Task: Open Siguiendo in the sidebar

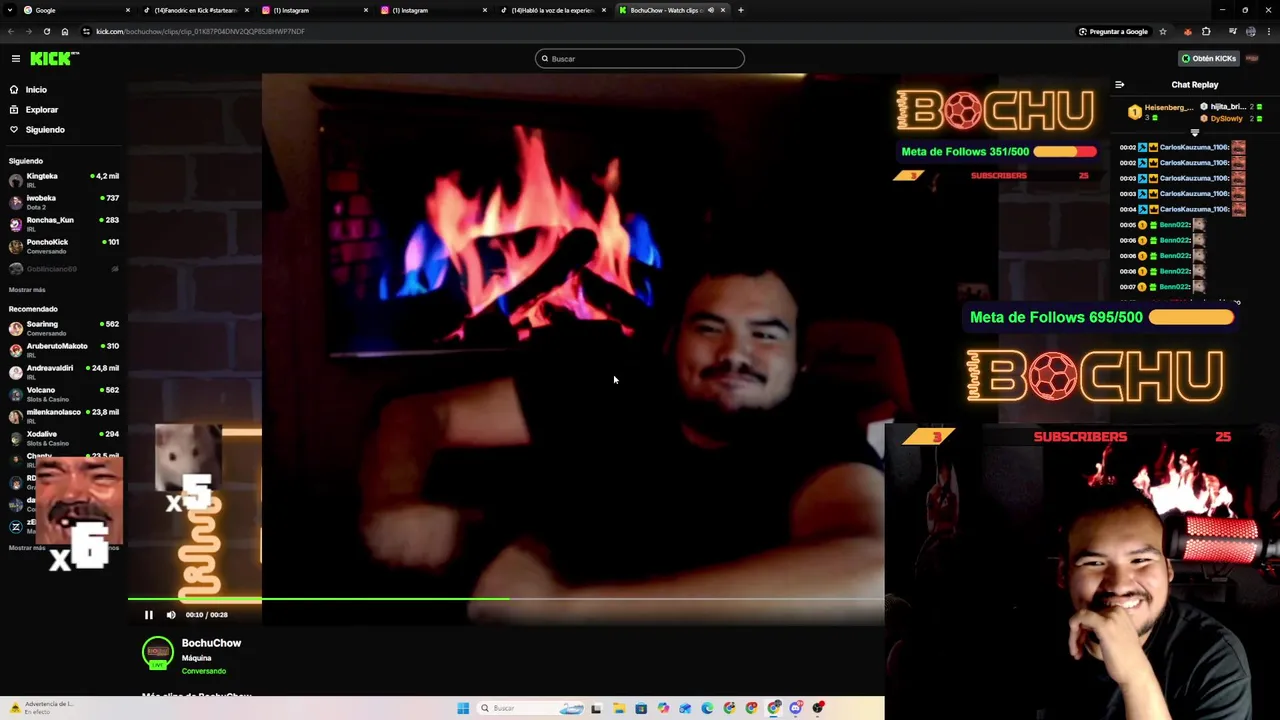Action: (x=37, y=130)
